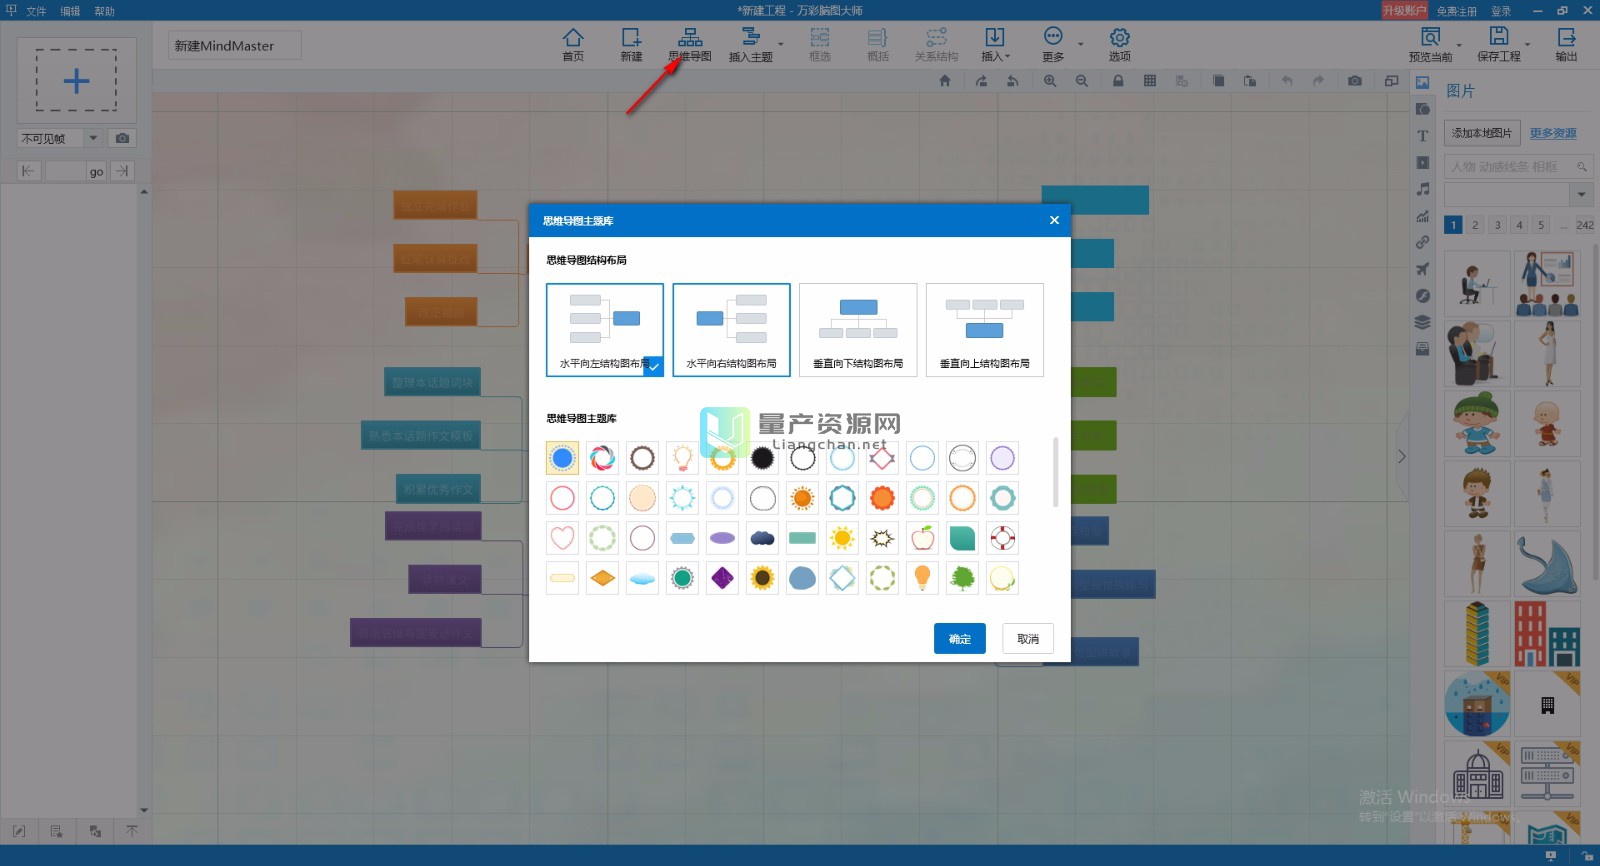This screenshot has width=1600, height=866.
Task: Open the 编辑 menu
Action: click(x=70, y=11)
